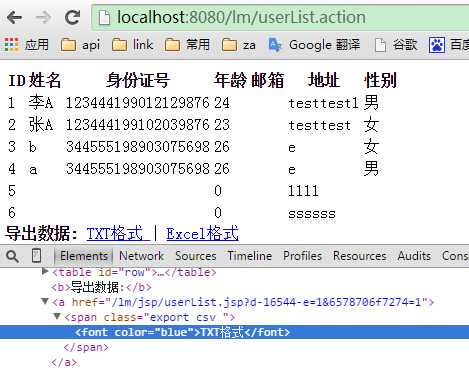Screen dimensions: 469x370
Task: Expand the table id="row" node
Action: 45,272
